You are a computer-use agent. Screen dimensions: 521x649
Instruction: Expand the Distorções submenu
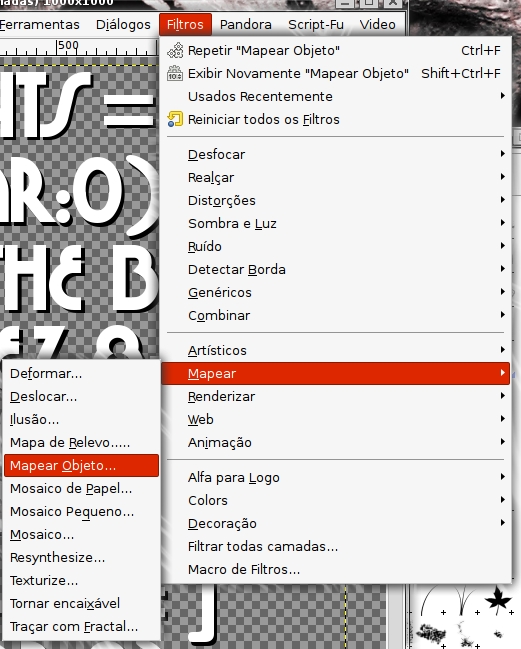[x=335, y=200]
